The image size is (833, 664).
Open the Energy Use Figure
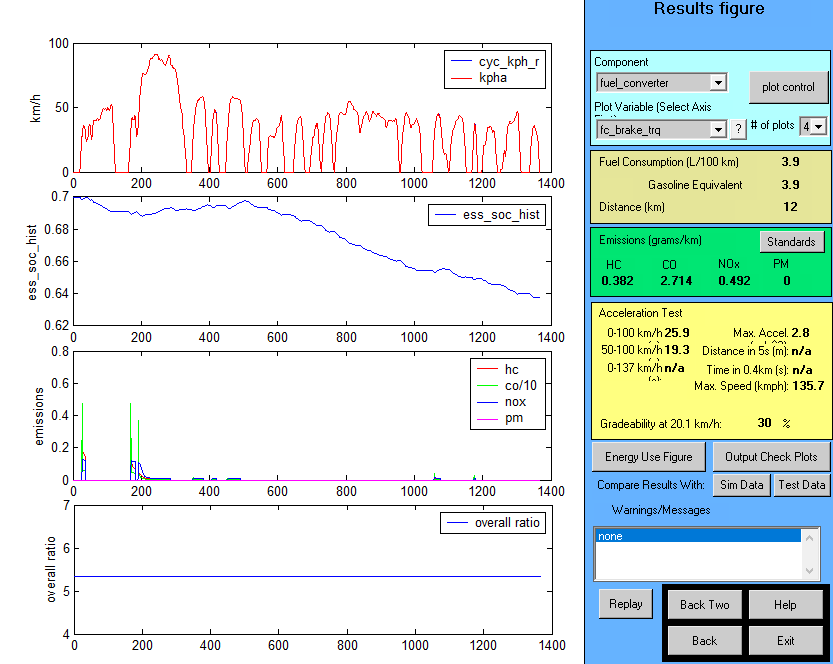coord(648,457)
